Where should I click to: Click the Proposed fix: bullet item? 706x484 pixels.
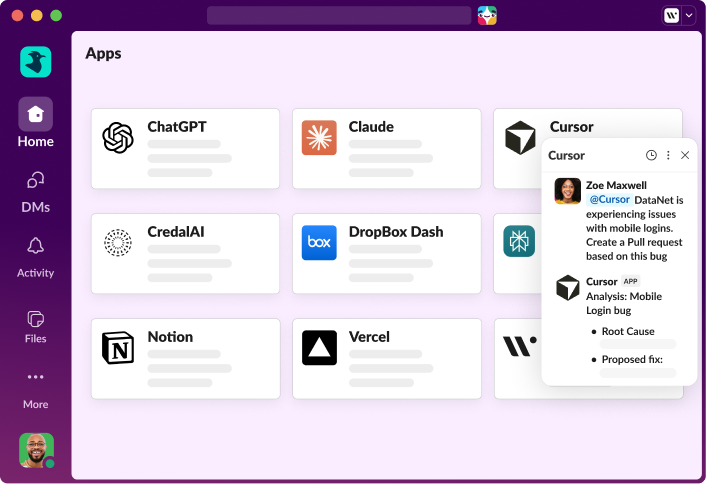pyautogui.click(x=632, y=359)
